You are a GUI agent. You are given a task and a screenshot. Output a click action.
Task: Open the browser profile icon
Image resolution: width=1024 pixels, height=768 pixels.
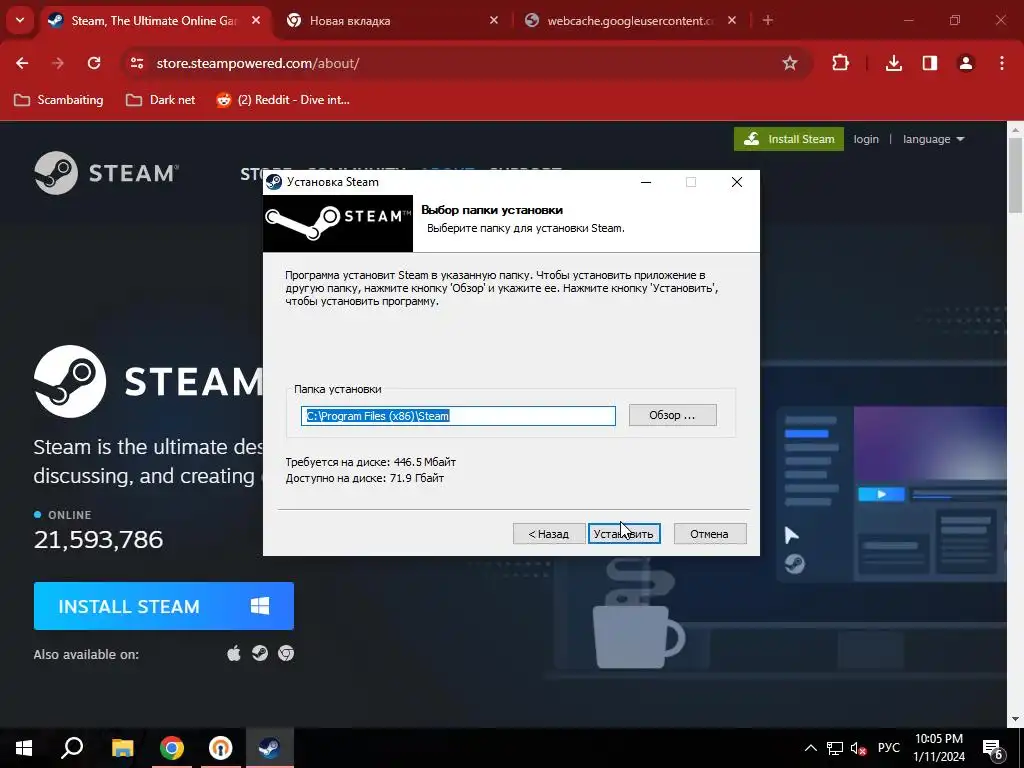(x=966, y=63)
